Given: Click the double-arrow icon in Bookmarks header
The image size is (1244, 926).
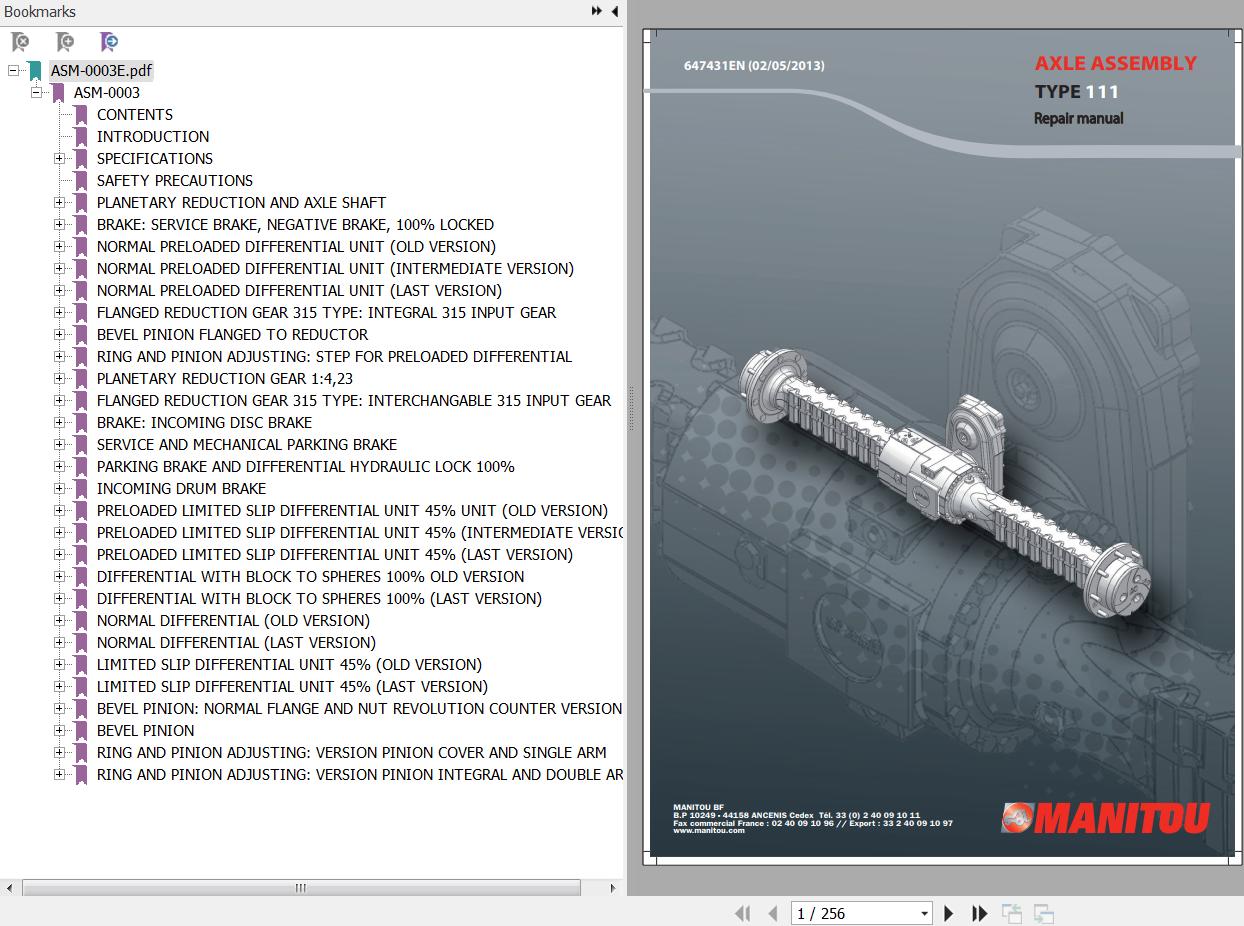Looking at the screenshot, I should 597,11.
